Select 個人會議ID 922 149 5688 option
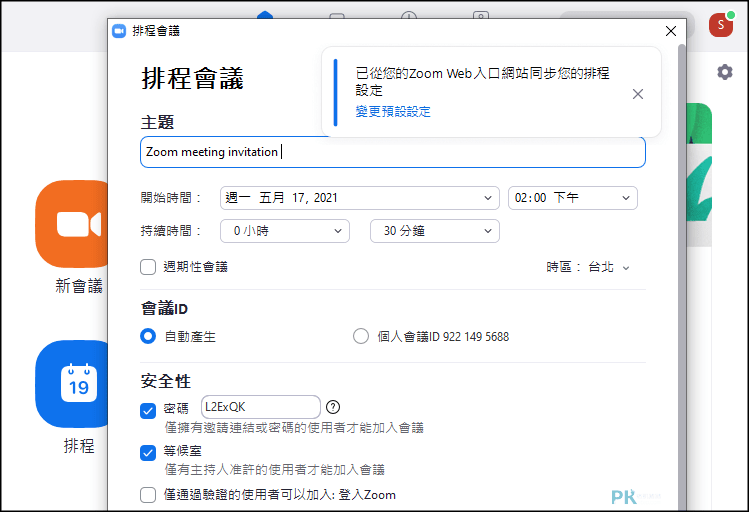 (x=361, y=336)
